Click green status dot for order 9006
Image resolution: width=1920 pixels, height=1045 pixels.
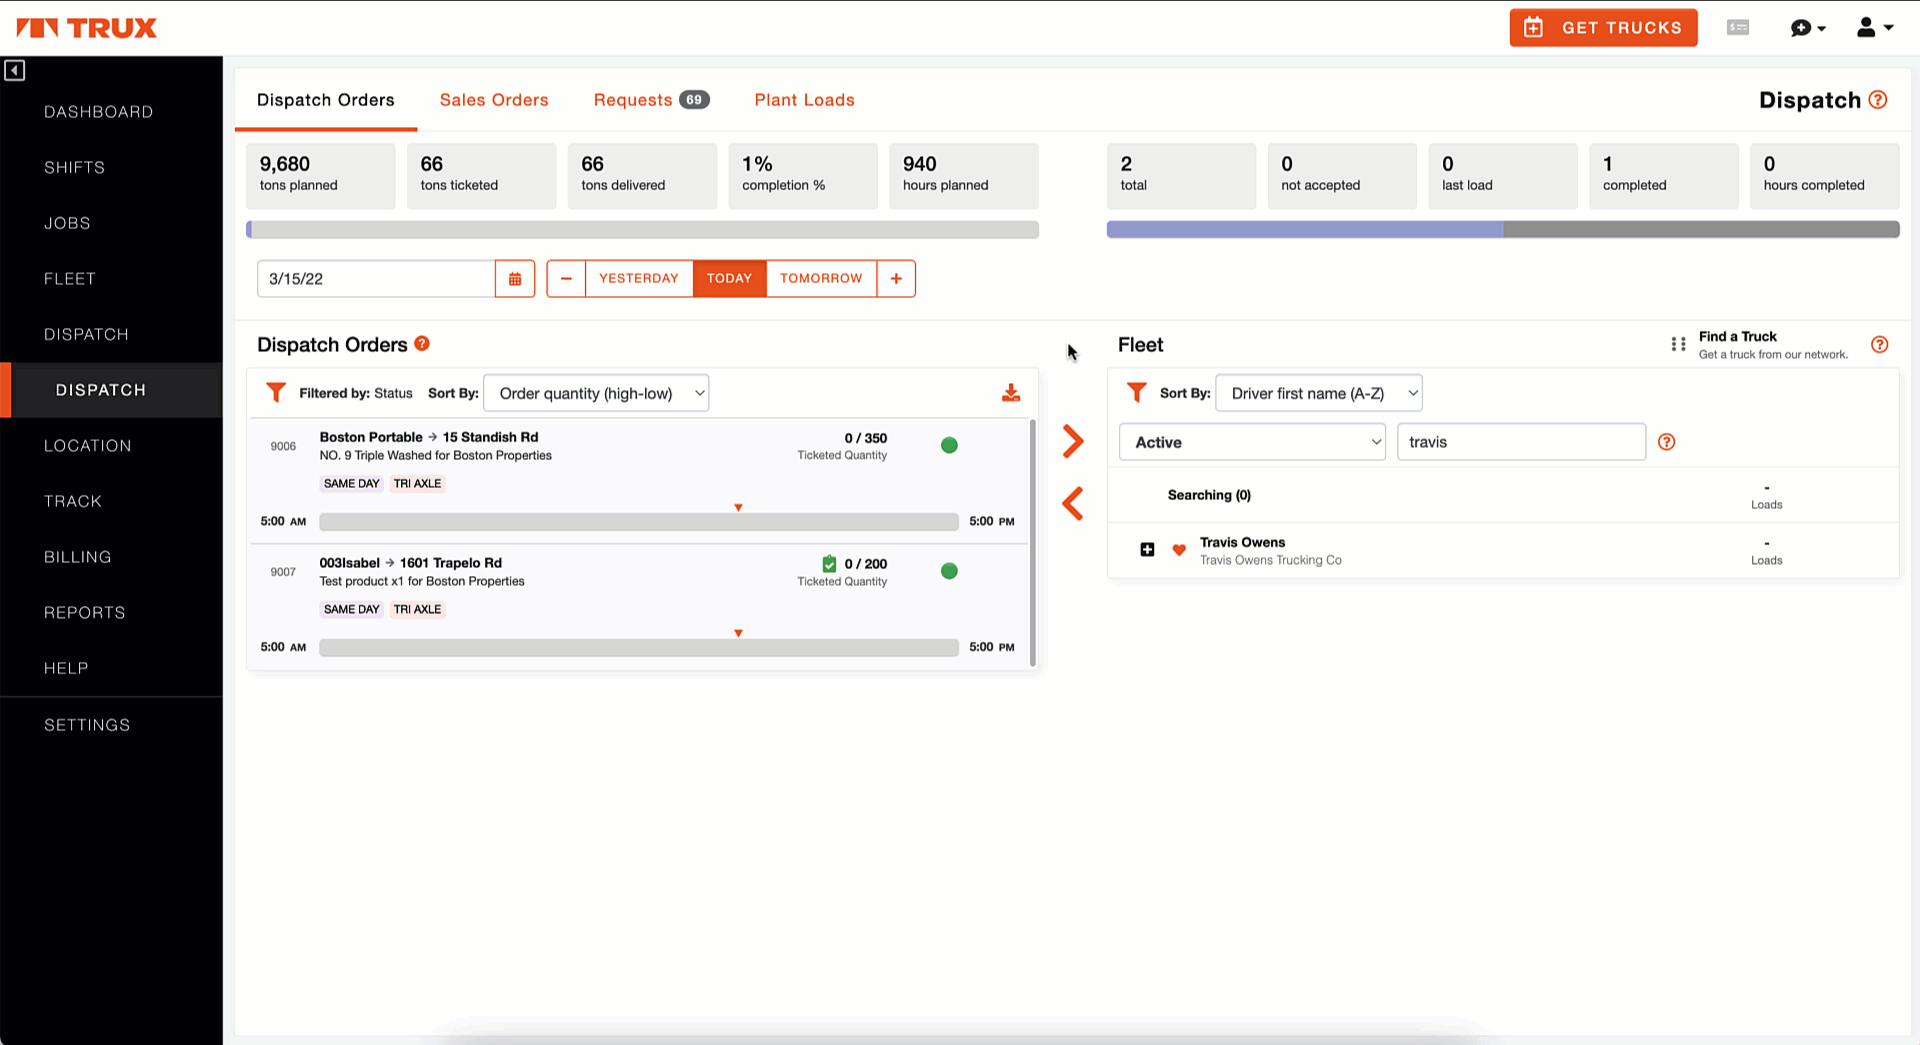[x=950, y=445]
